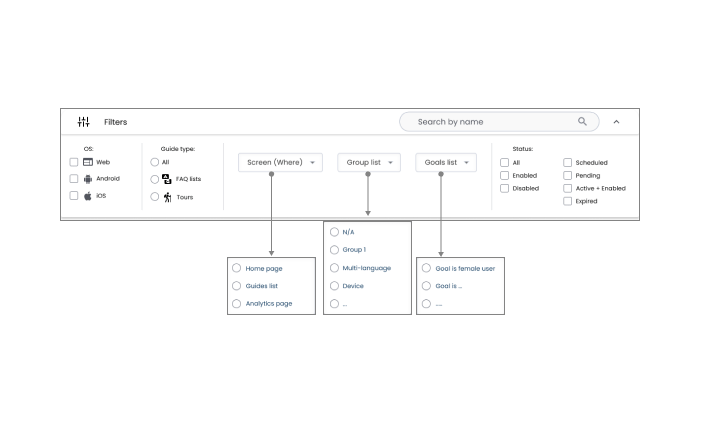703x424 pixels.
Task: Expand the Group list dropdown
Action: 368,162
